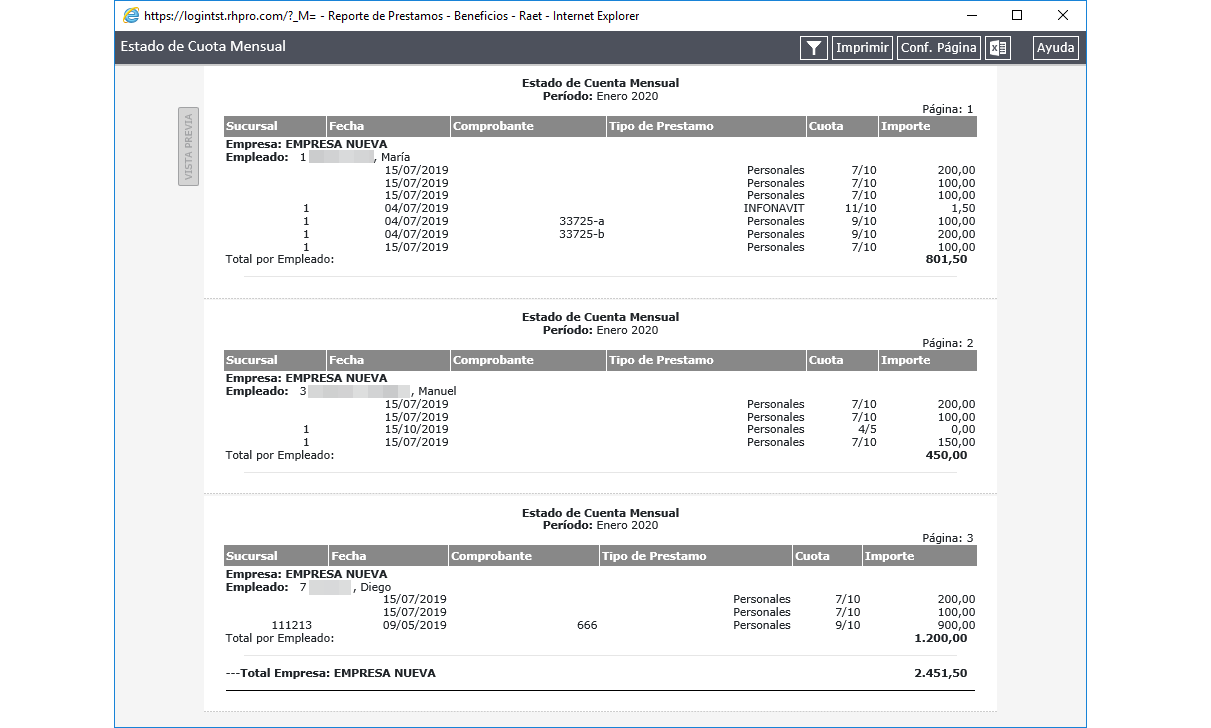Click Comprobante column header on page 1
1211x728 pixels.
click(x=528, y=127)
